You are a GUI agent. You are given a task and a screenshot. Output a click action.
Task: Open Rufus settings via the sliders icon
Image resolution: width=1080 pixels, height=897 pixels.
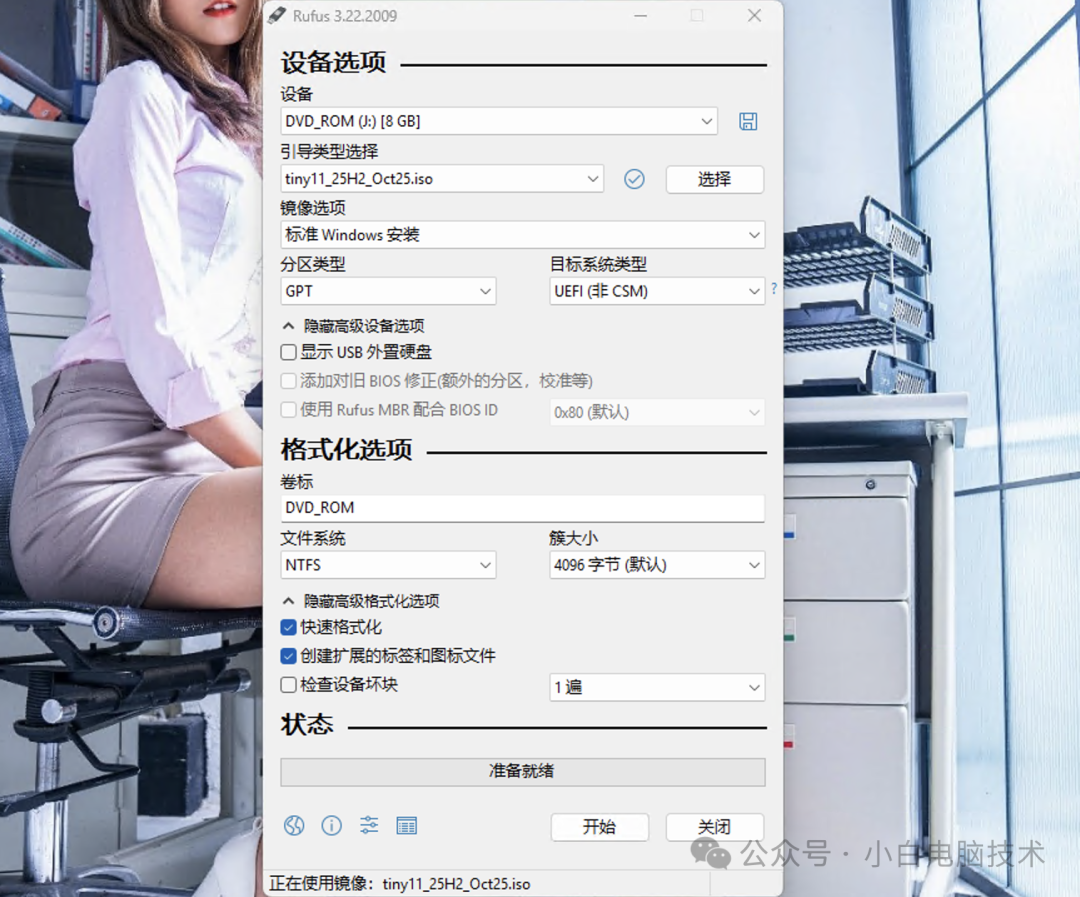point(368,825)
